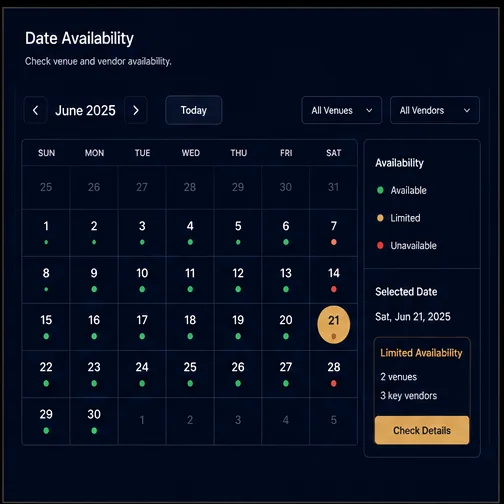This screenshot has width=504, height=504.
Task: Select June 5 date cell
Action: click(x=238, y=233)
